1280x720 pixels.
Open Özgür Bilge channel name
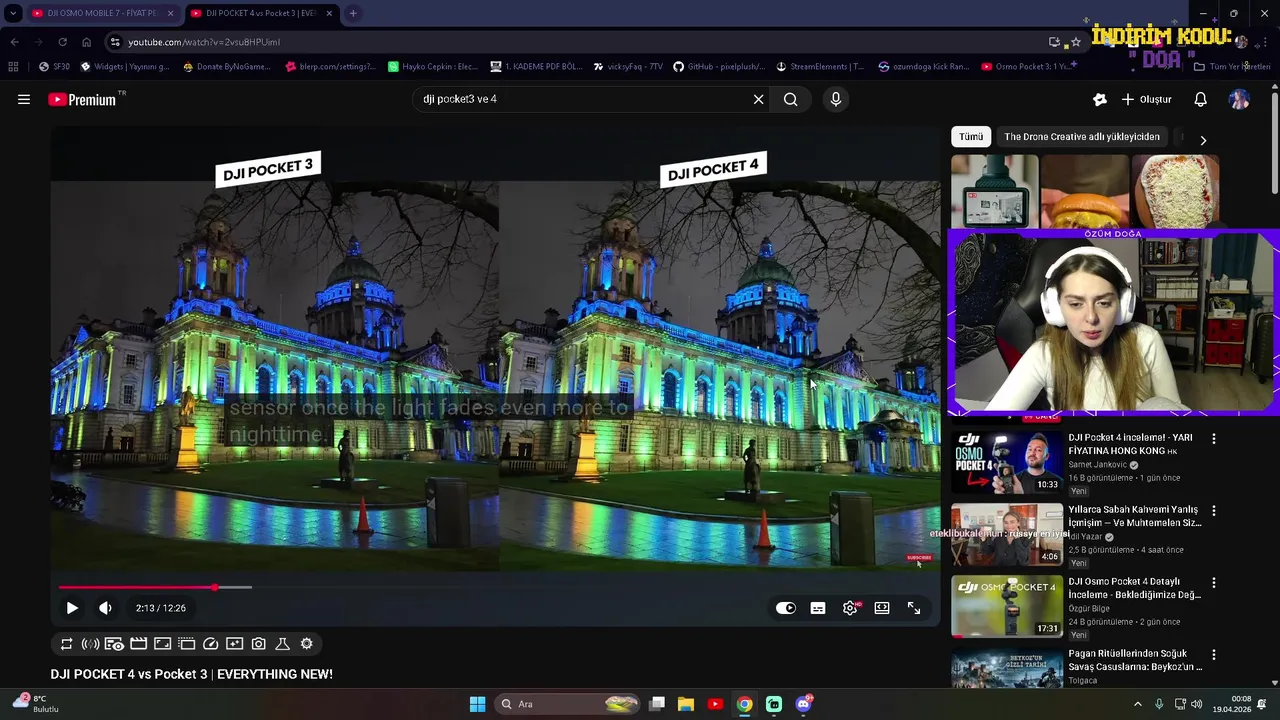(1089, 608)
